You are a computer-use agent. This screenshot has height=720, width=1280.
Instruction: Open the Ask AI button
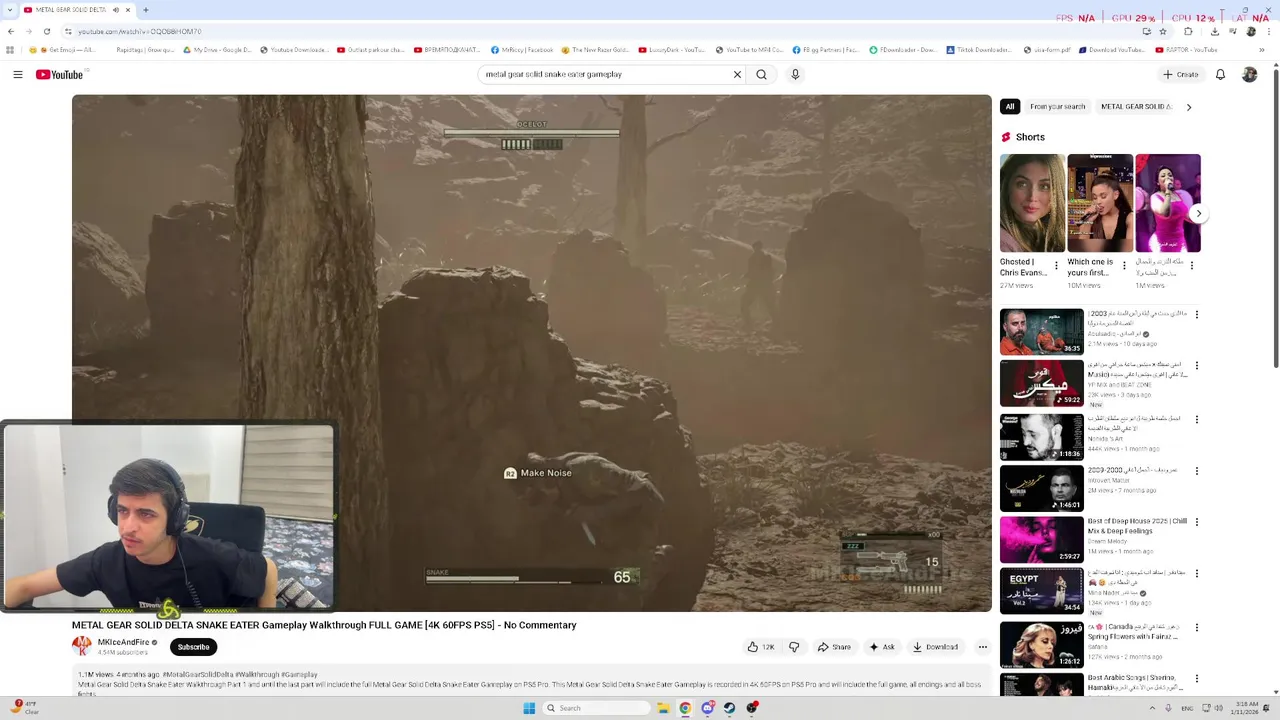[x=881, y=647]
